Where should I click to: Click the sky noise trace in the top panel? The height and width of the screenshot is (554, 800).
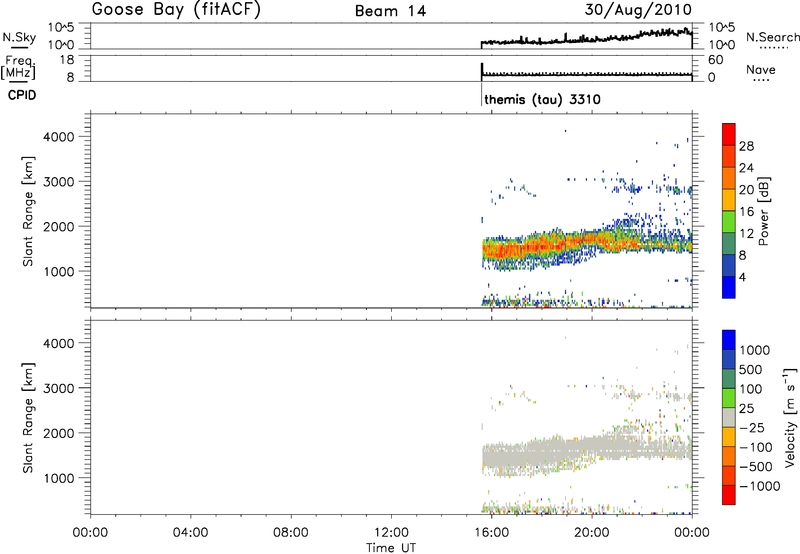click(587, 39)
